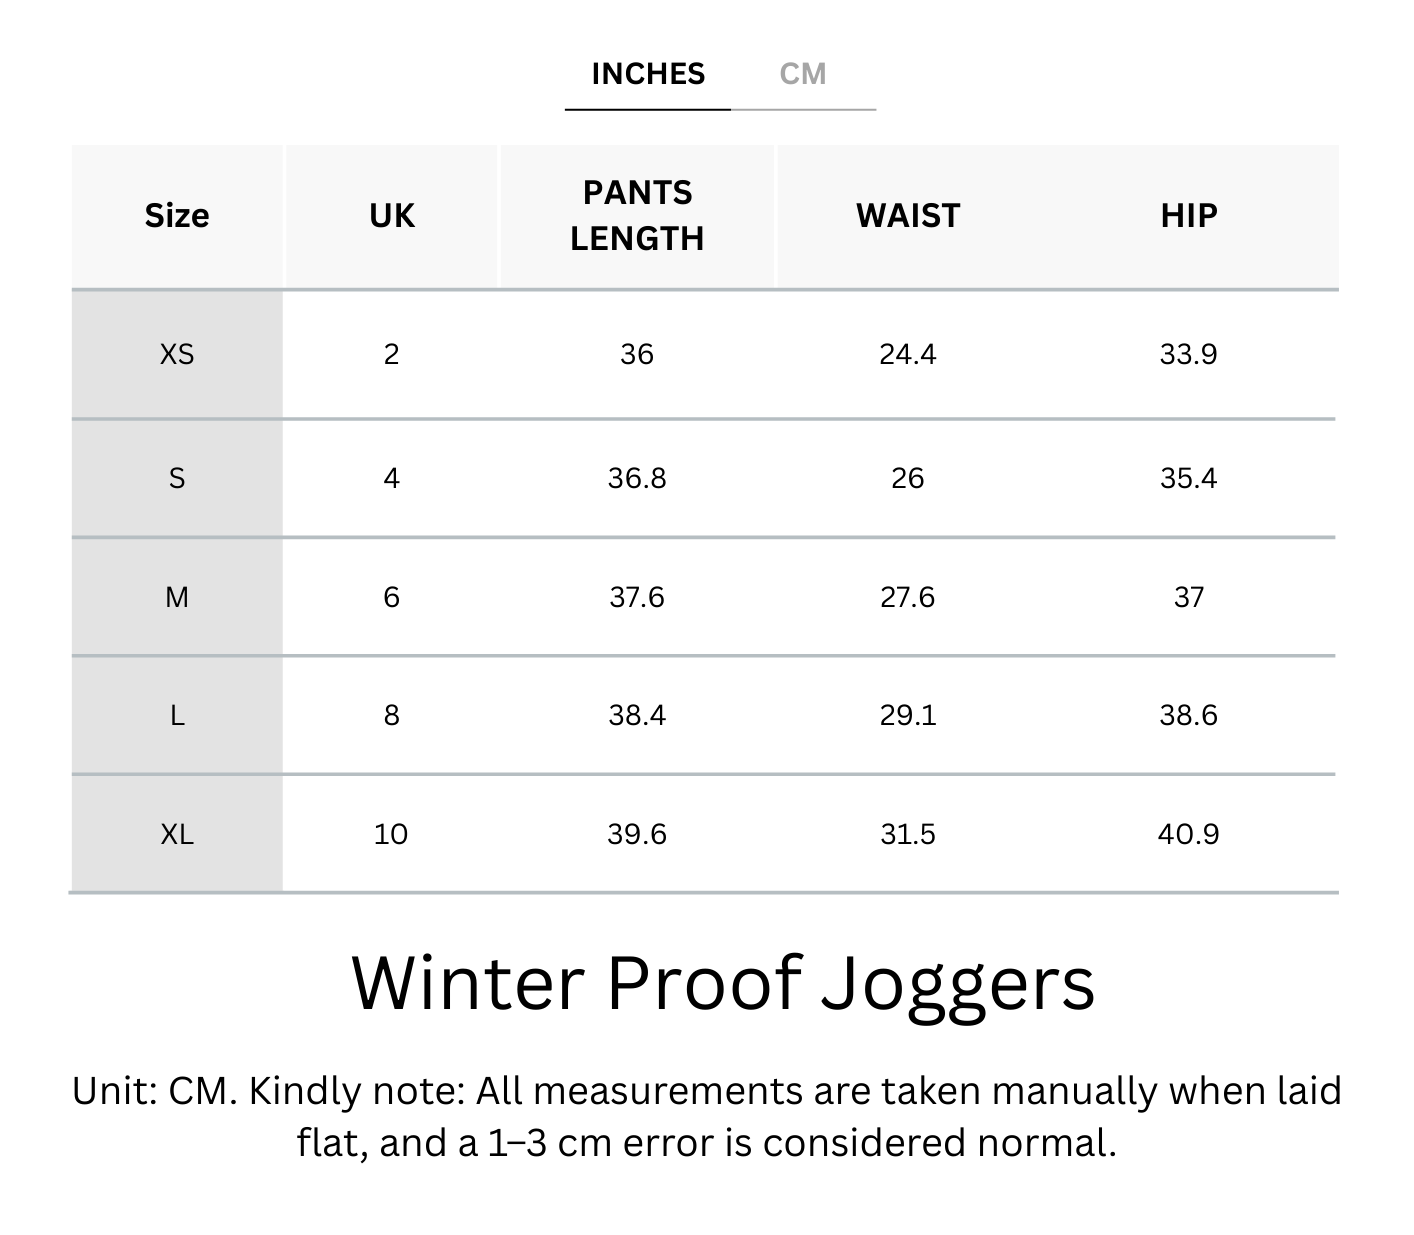Viewport: 1414px width, 1235px height.
Task: Select the INCHES tab
Action: click(x=648, y=74)
